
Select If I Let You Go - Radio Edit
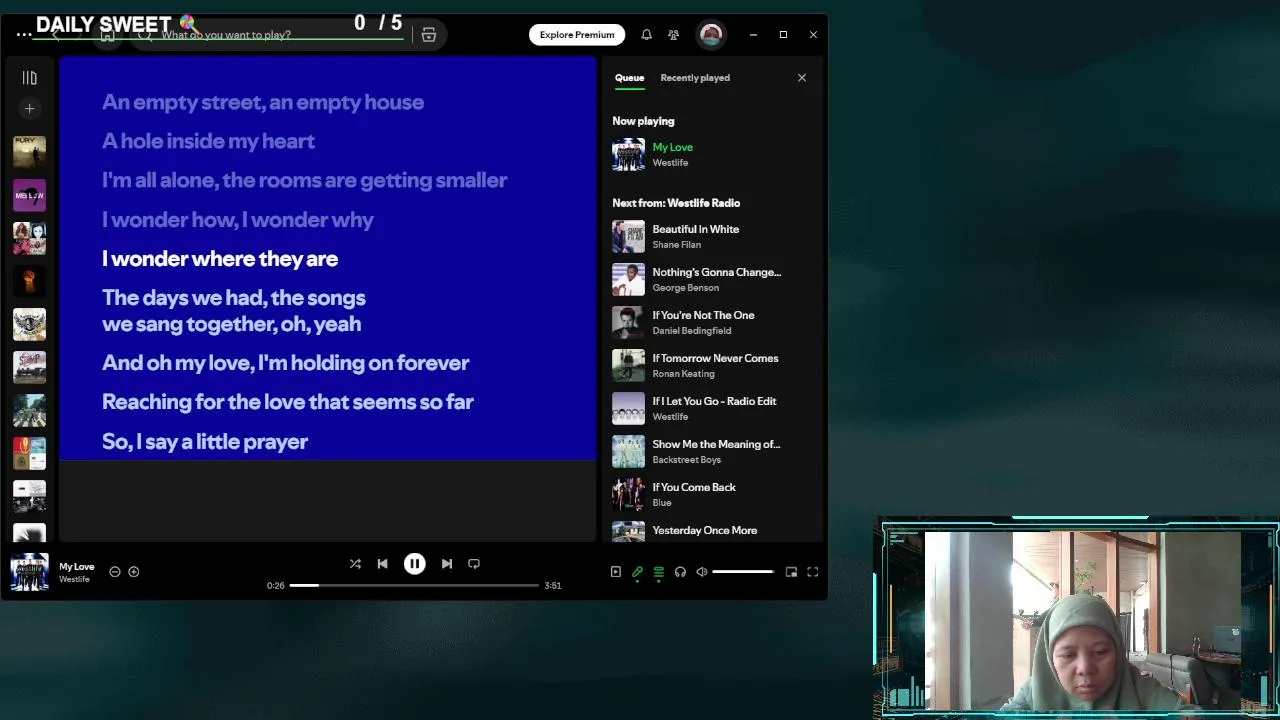(x=711, y=409)
